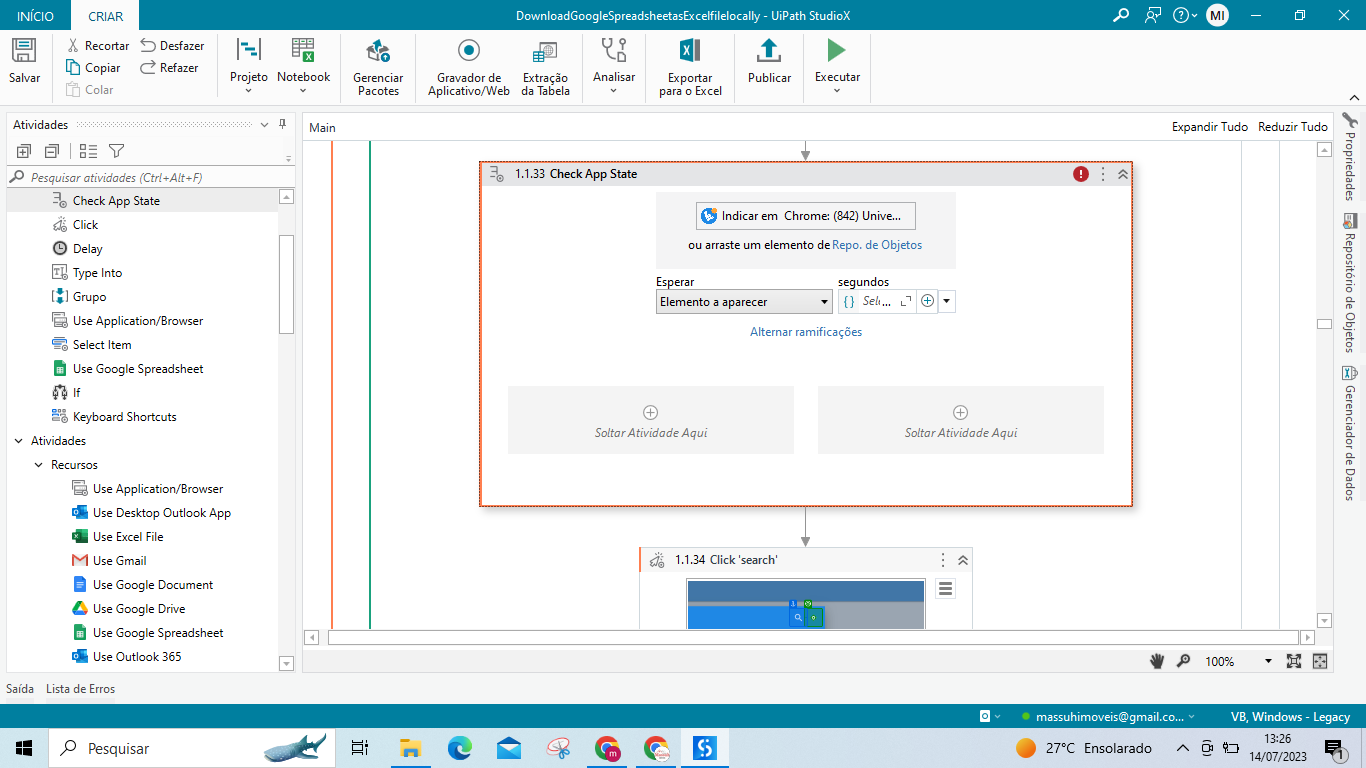Click the Windows Start button
Screen dimensions: 1366x768
click(24, 748)
